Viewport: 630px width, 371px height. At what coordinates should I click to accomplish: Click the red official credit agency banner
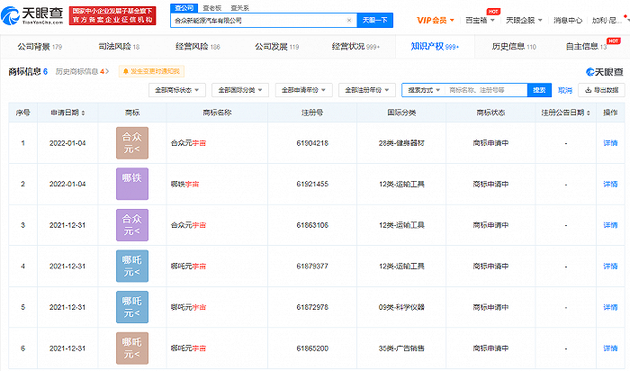[112, 16]
